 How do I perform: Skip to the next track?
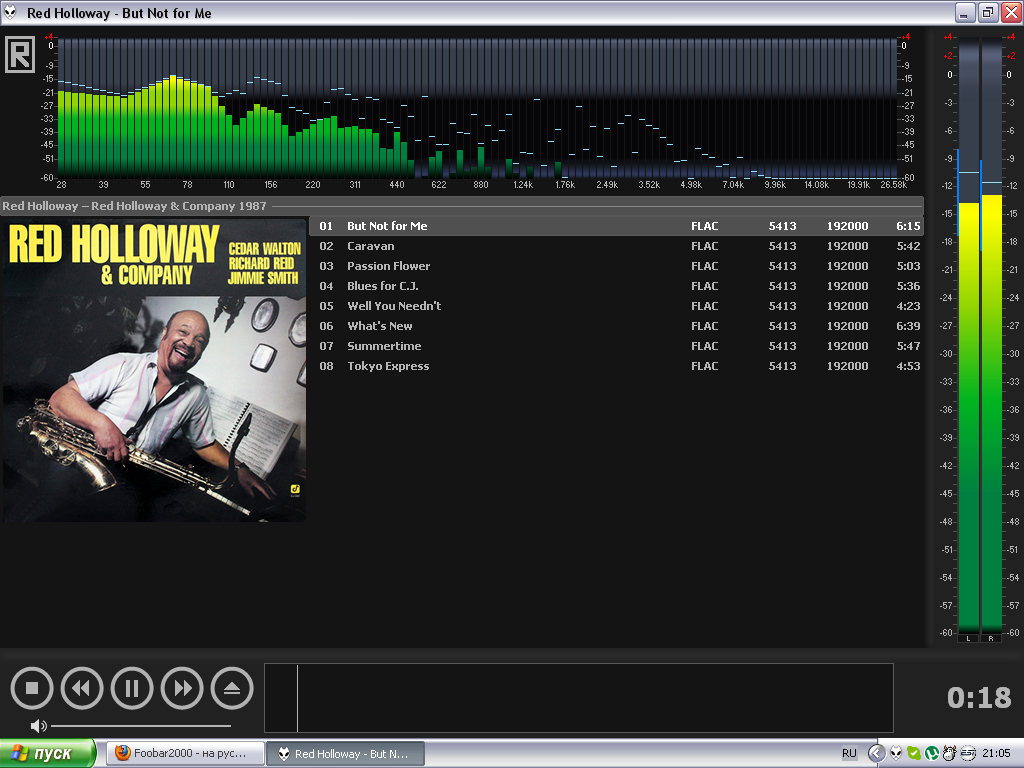click(x=182, y=688)
